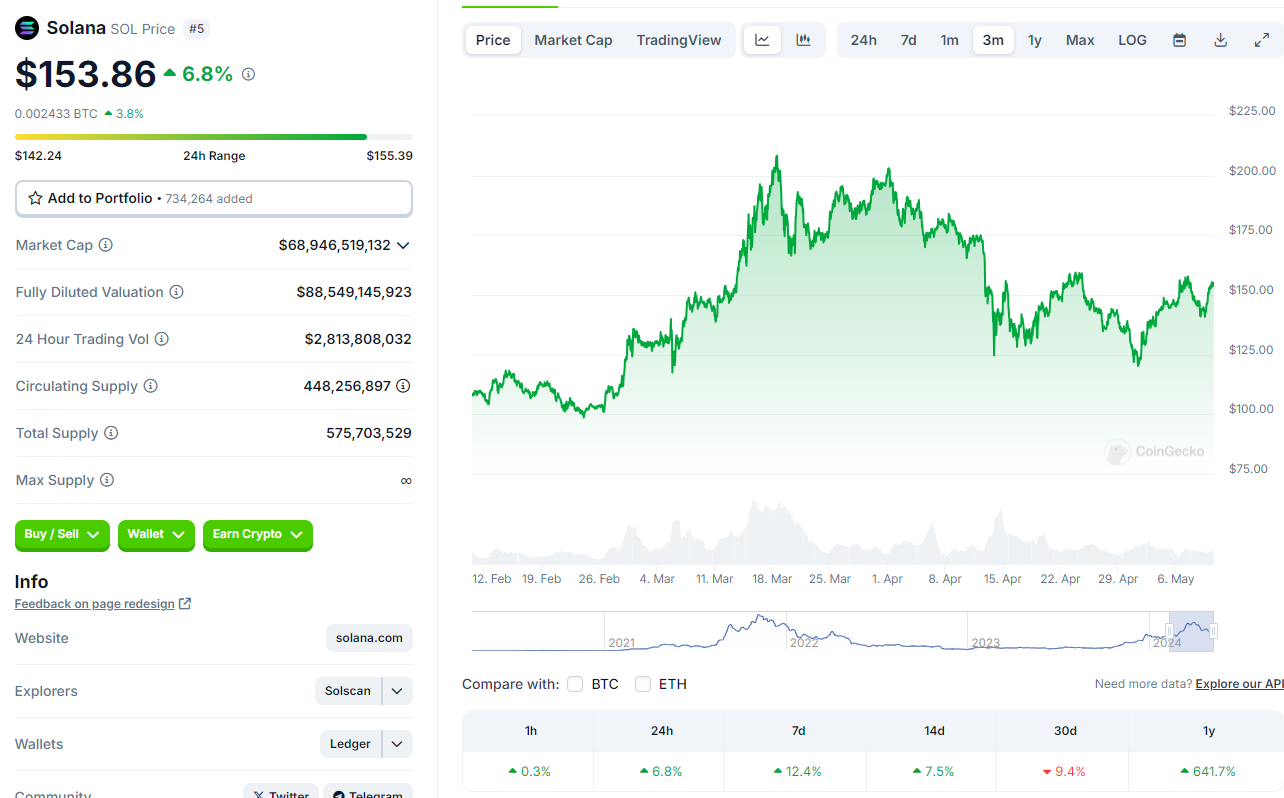Click the 24h Range progress bar
The width and height of the screenshot is (1284, 798).
(213, 137)
